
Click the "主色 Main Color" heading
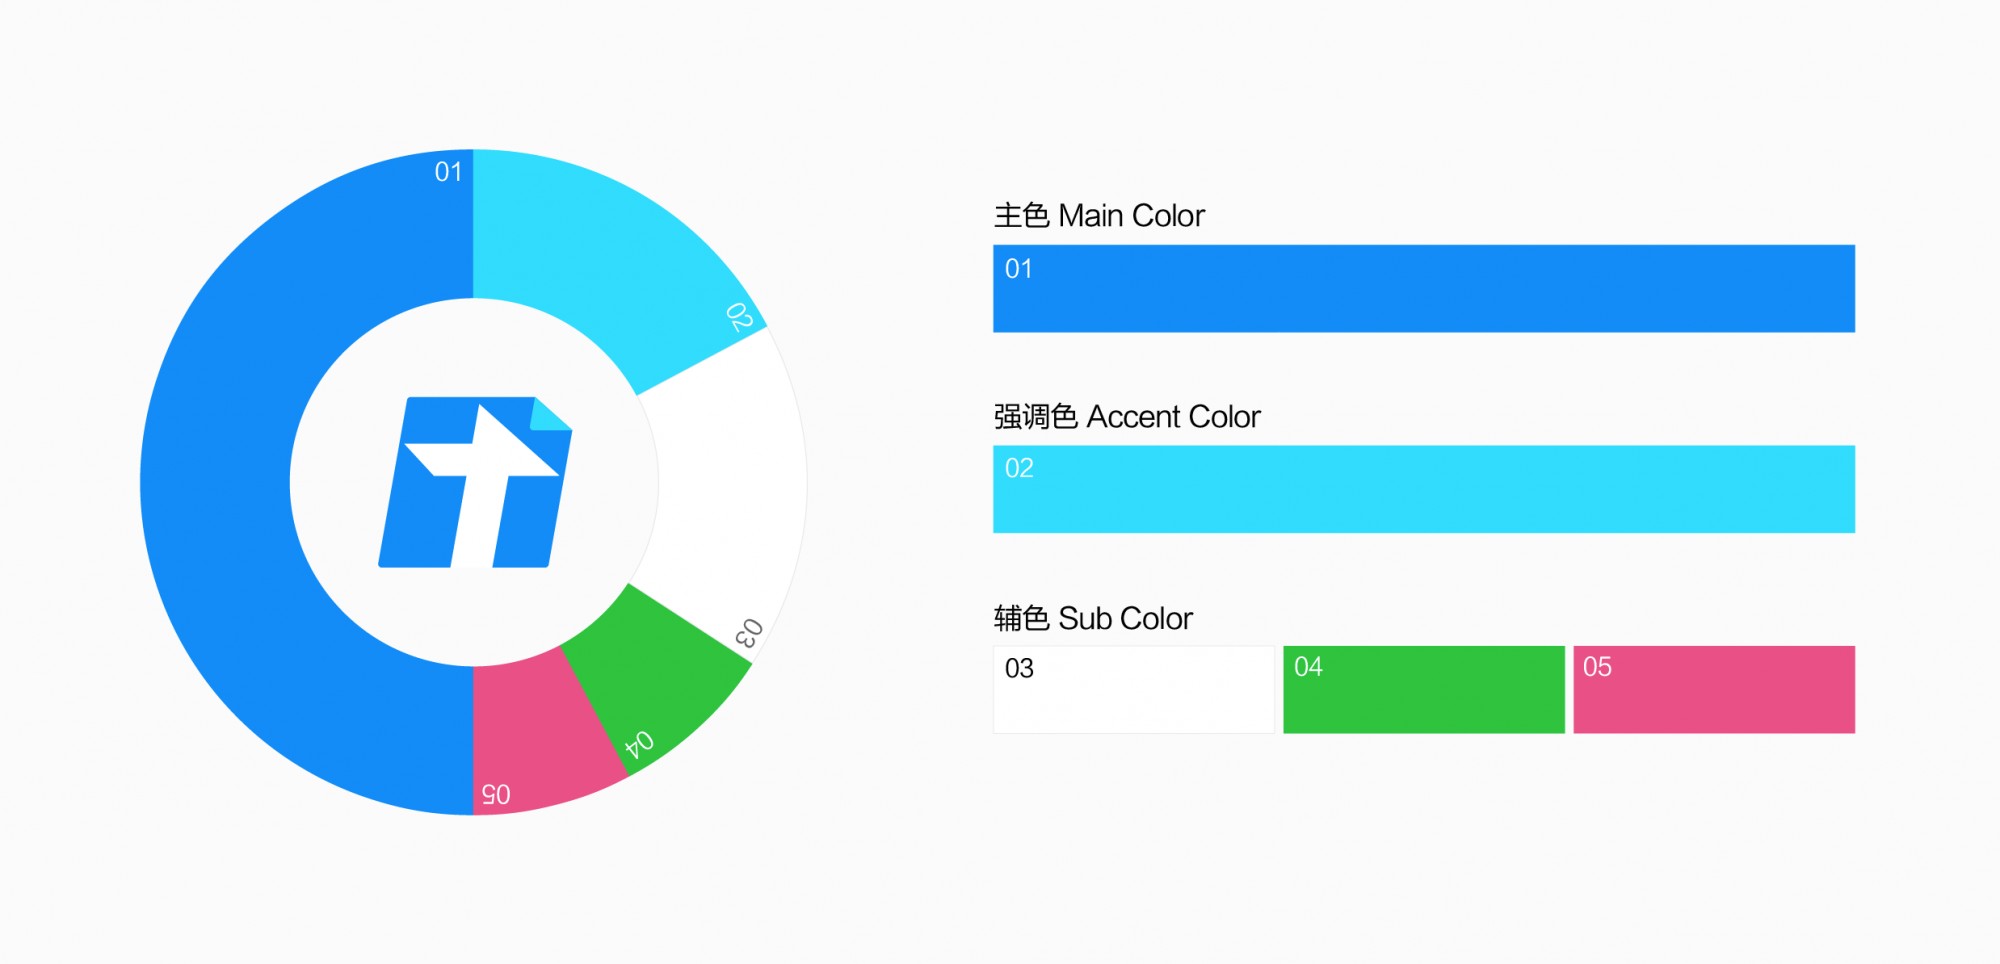coord(1099,216)
